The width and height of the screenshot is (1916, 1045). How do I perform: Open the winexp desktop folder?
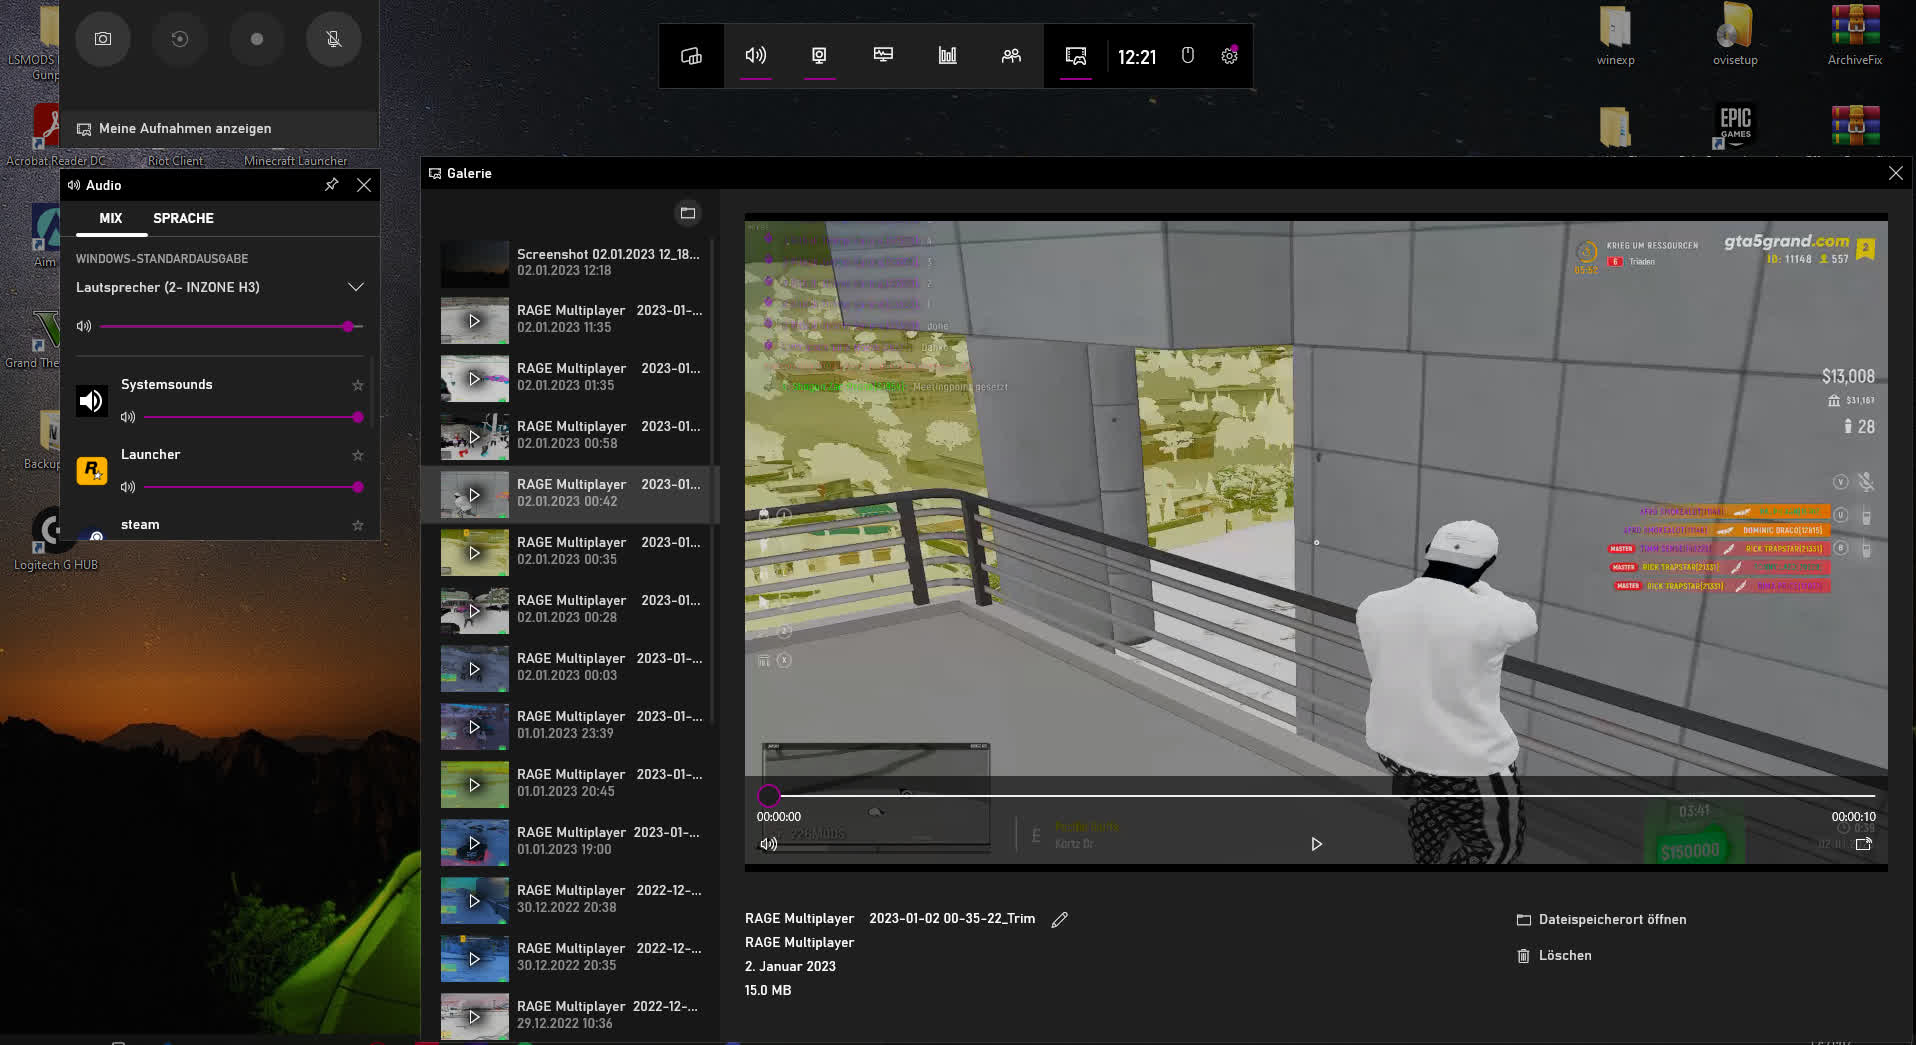[x=1615, y=35]
